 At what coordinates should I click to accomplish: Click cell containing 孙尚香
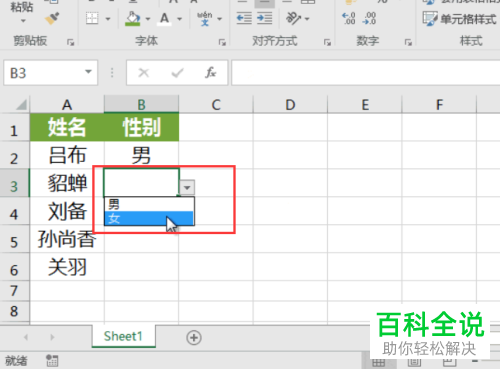coord(67,239)
